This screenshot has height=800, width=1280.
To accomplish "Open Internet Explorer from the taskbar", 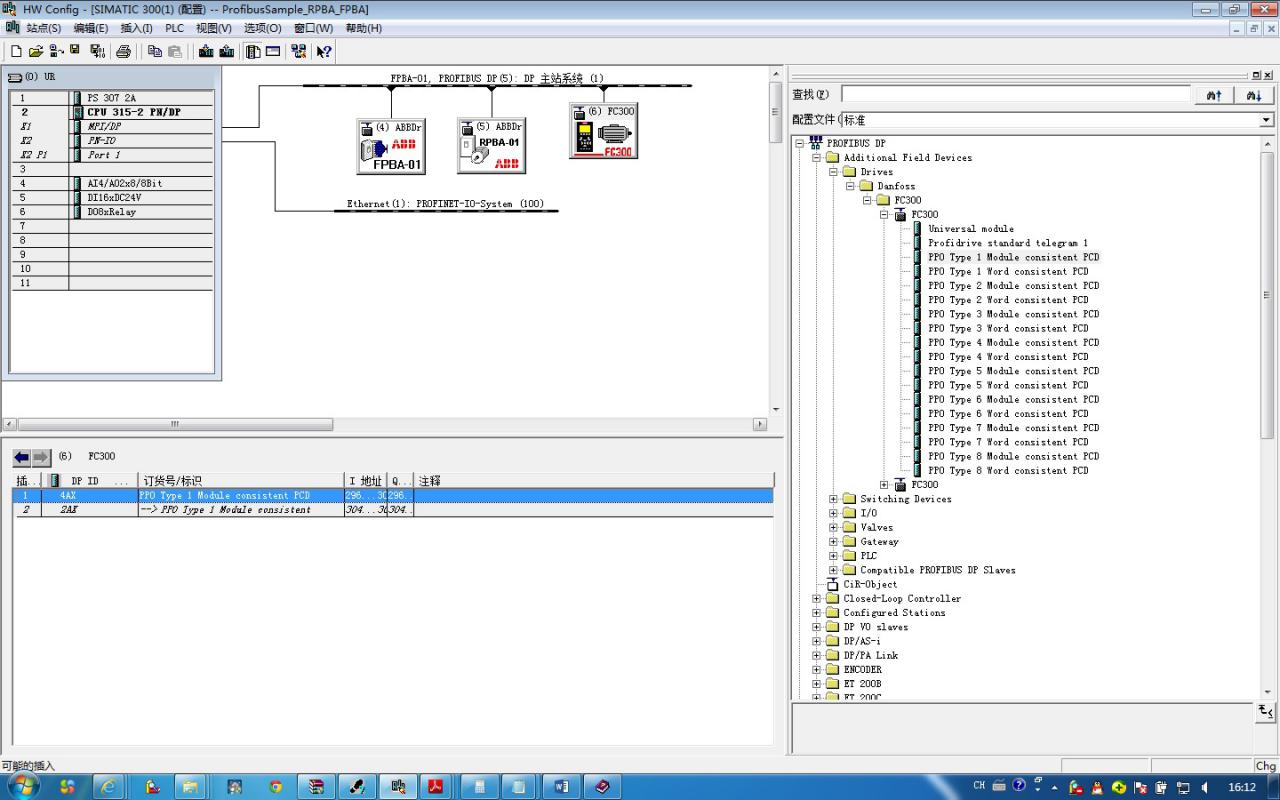I will [x=109, y=787].
